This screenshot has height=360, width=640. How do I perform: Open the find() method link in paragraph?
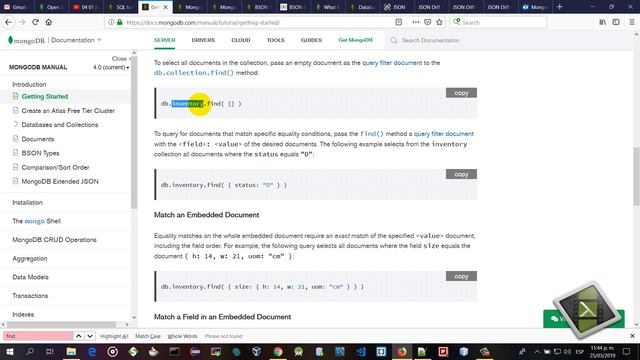pyautogui.click(x=372, y=134)
